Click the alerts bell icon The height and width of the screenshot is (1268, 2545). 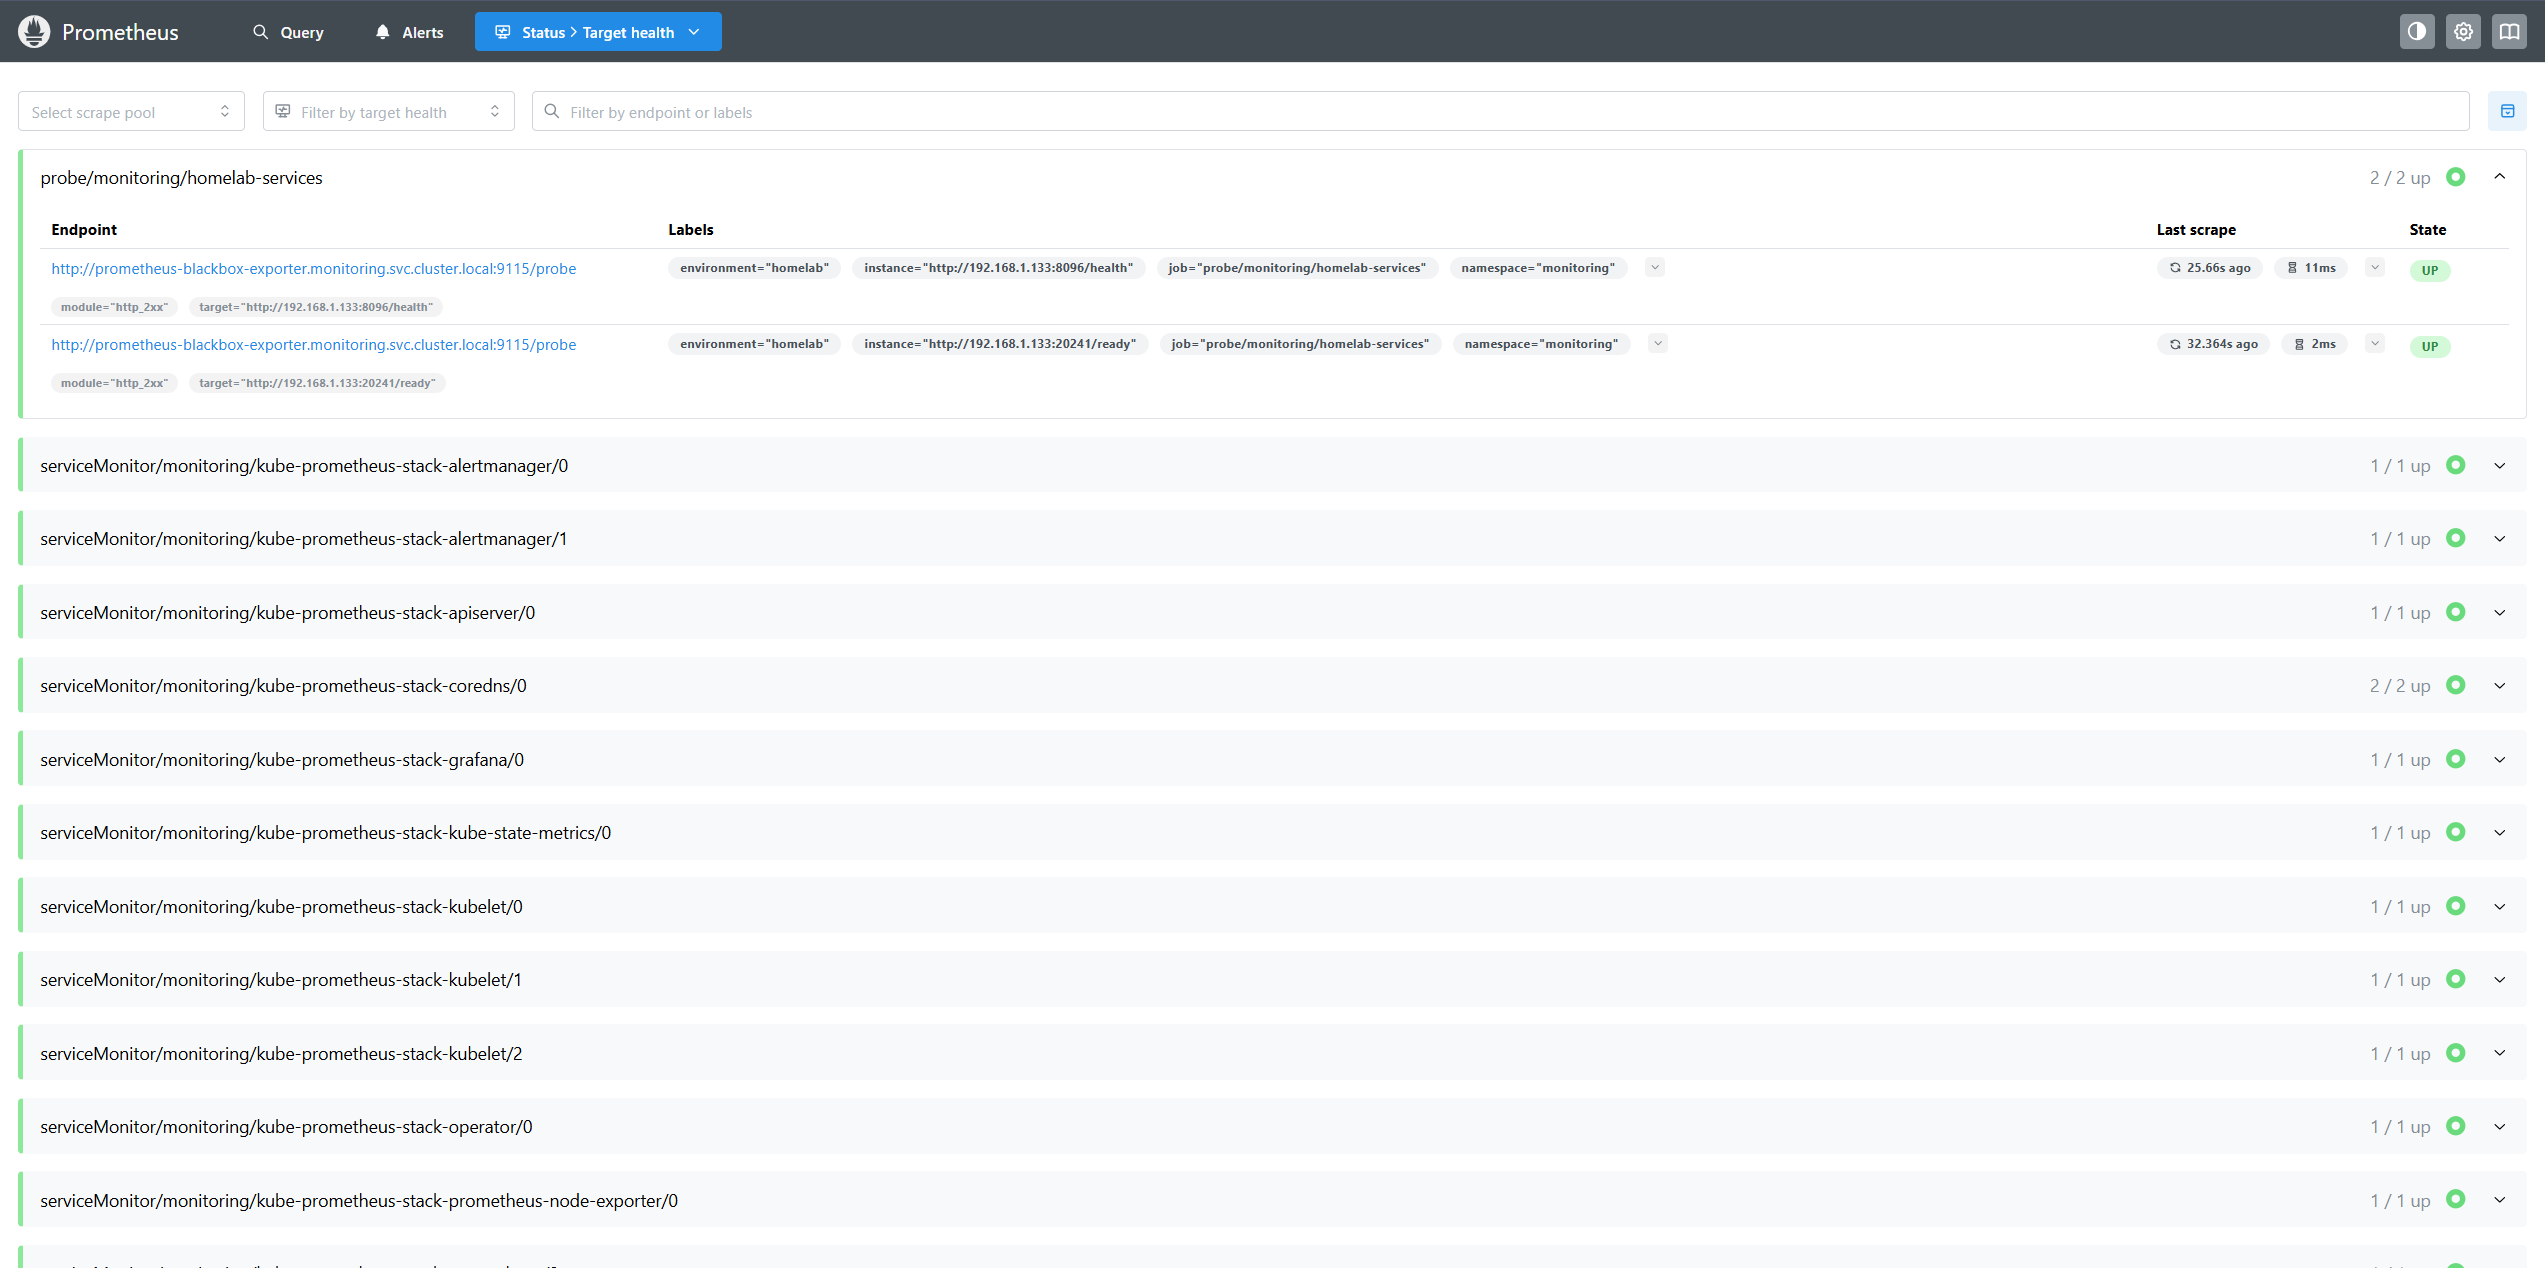point(382,31)
